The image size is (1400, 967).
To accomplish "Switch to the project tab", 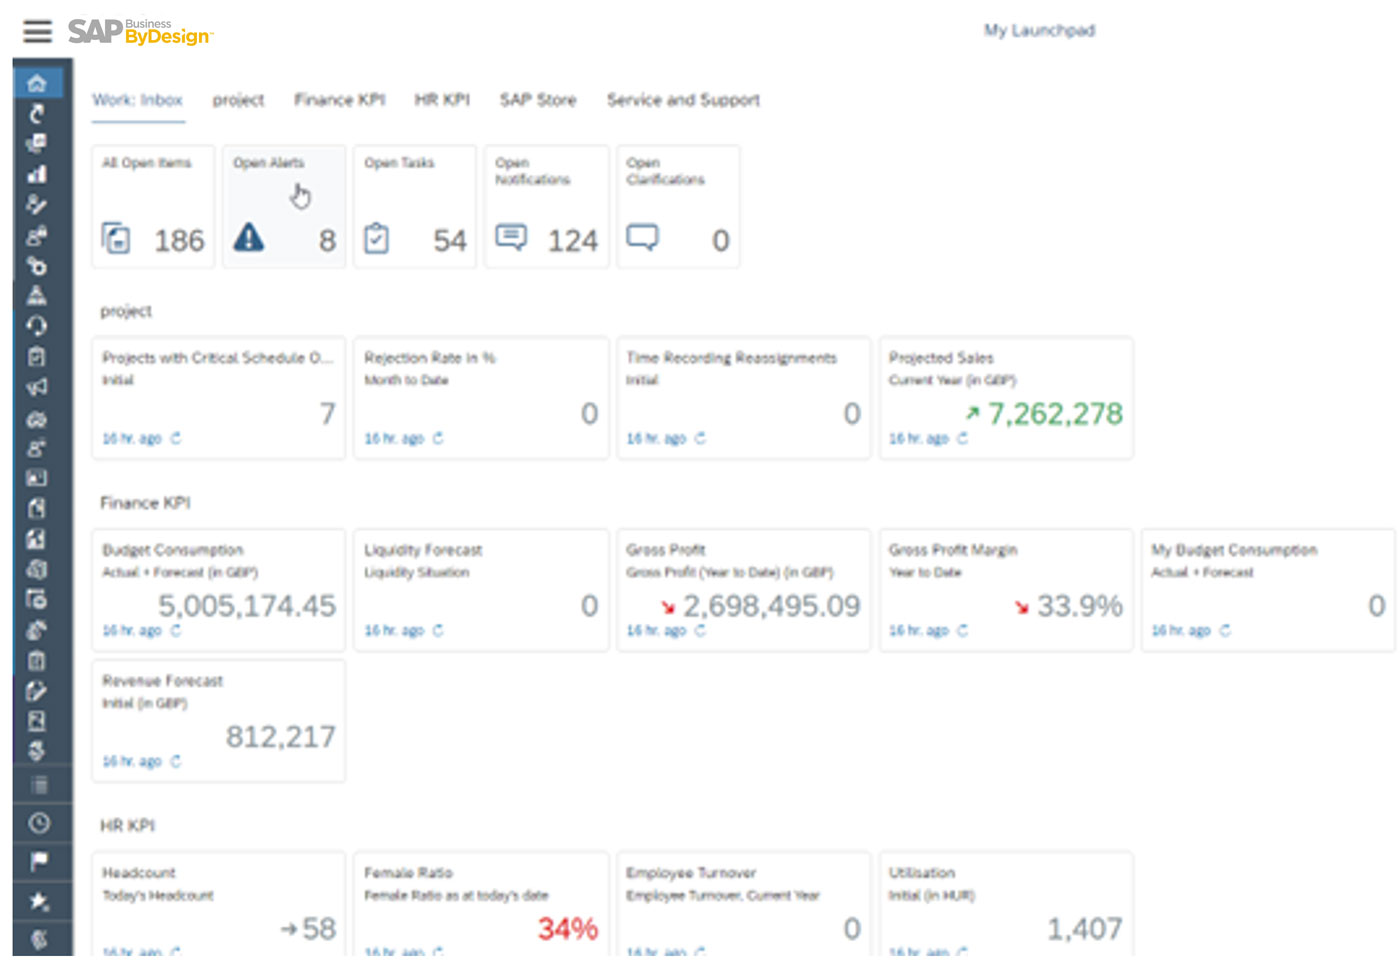I will click(x=238, y=100).
